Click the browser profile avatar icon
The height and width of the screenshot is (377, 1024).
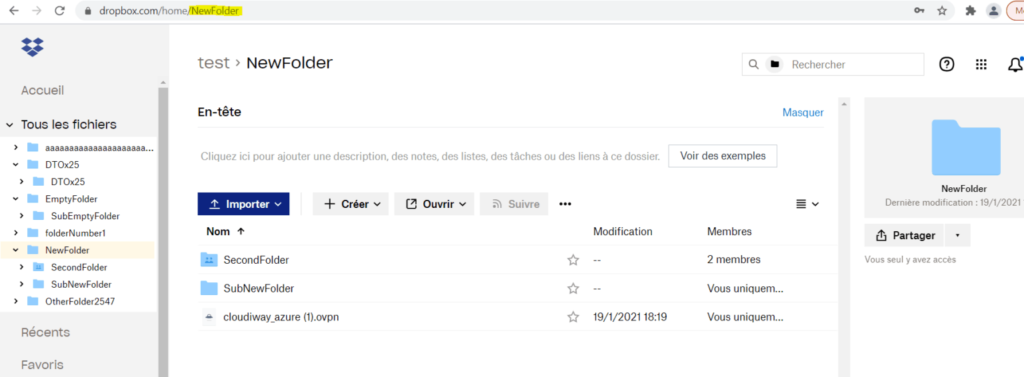[993, 10]
